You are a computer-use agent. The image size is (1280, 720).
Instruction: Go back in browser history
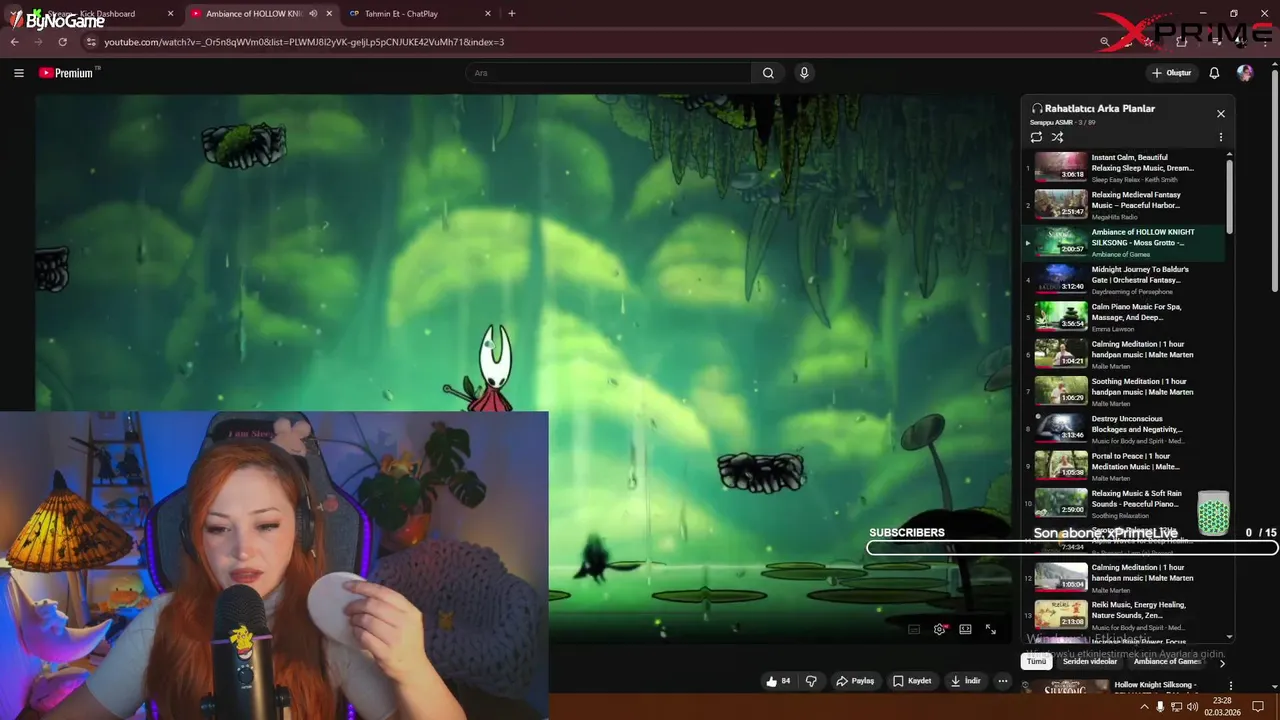click(14, 42)
